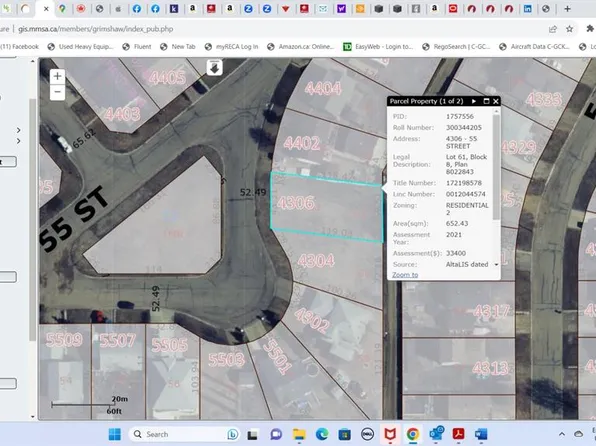Open File Explorer from the taskbar
Screen dimensions: 596x446
[299, 434]
